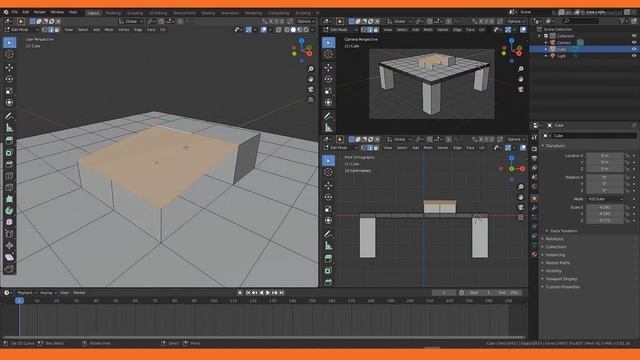
Task: Open the Options dropdown in the left viewport header
Action: click(x=306, y=21)
